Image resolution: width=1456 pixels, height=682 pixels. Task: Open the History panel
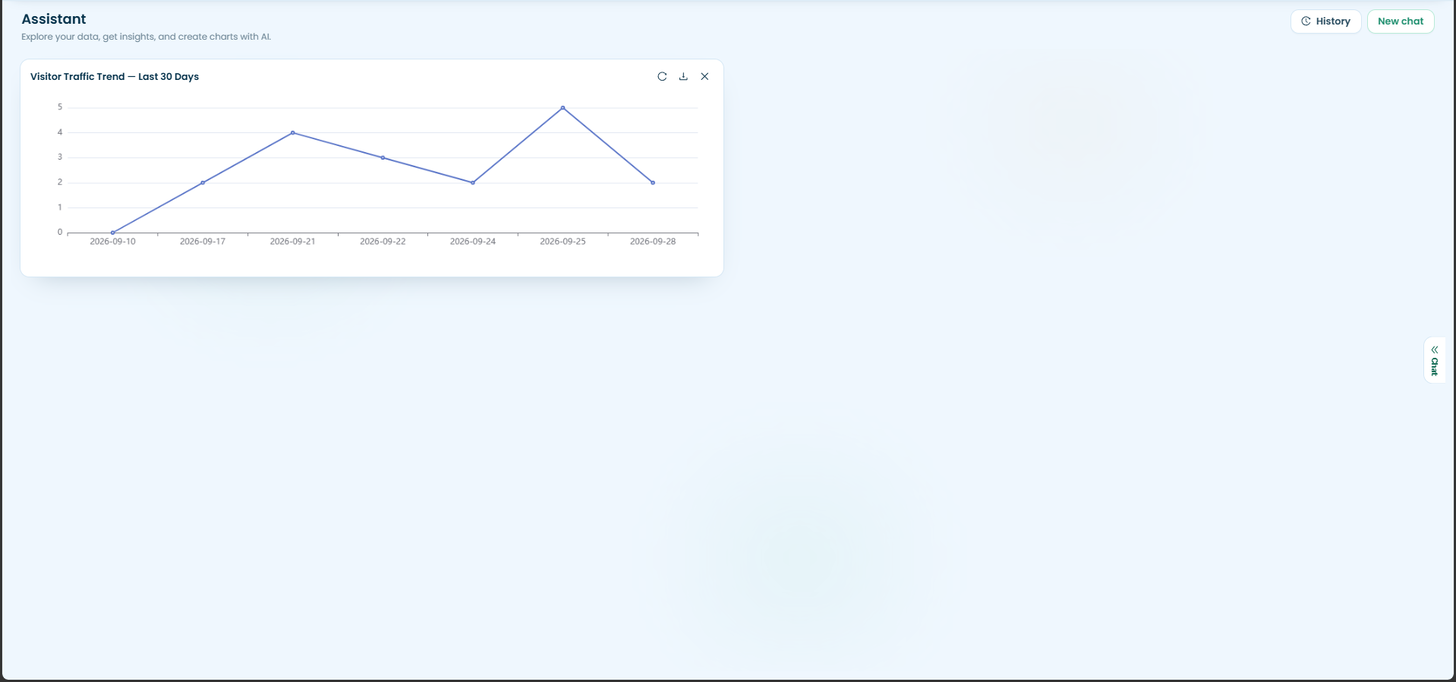(1326, 21)
